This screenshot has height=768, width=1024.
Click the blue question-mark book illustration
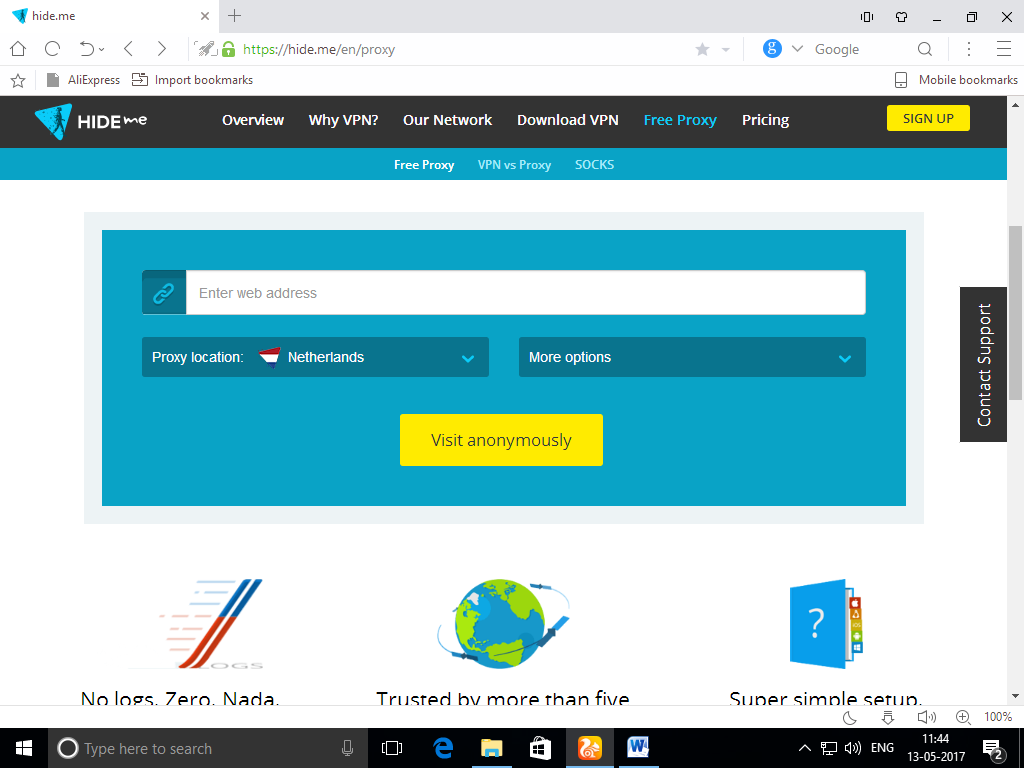[x=825, y=624]
